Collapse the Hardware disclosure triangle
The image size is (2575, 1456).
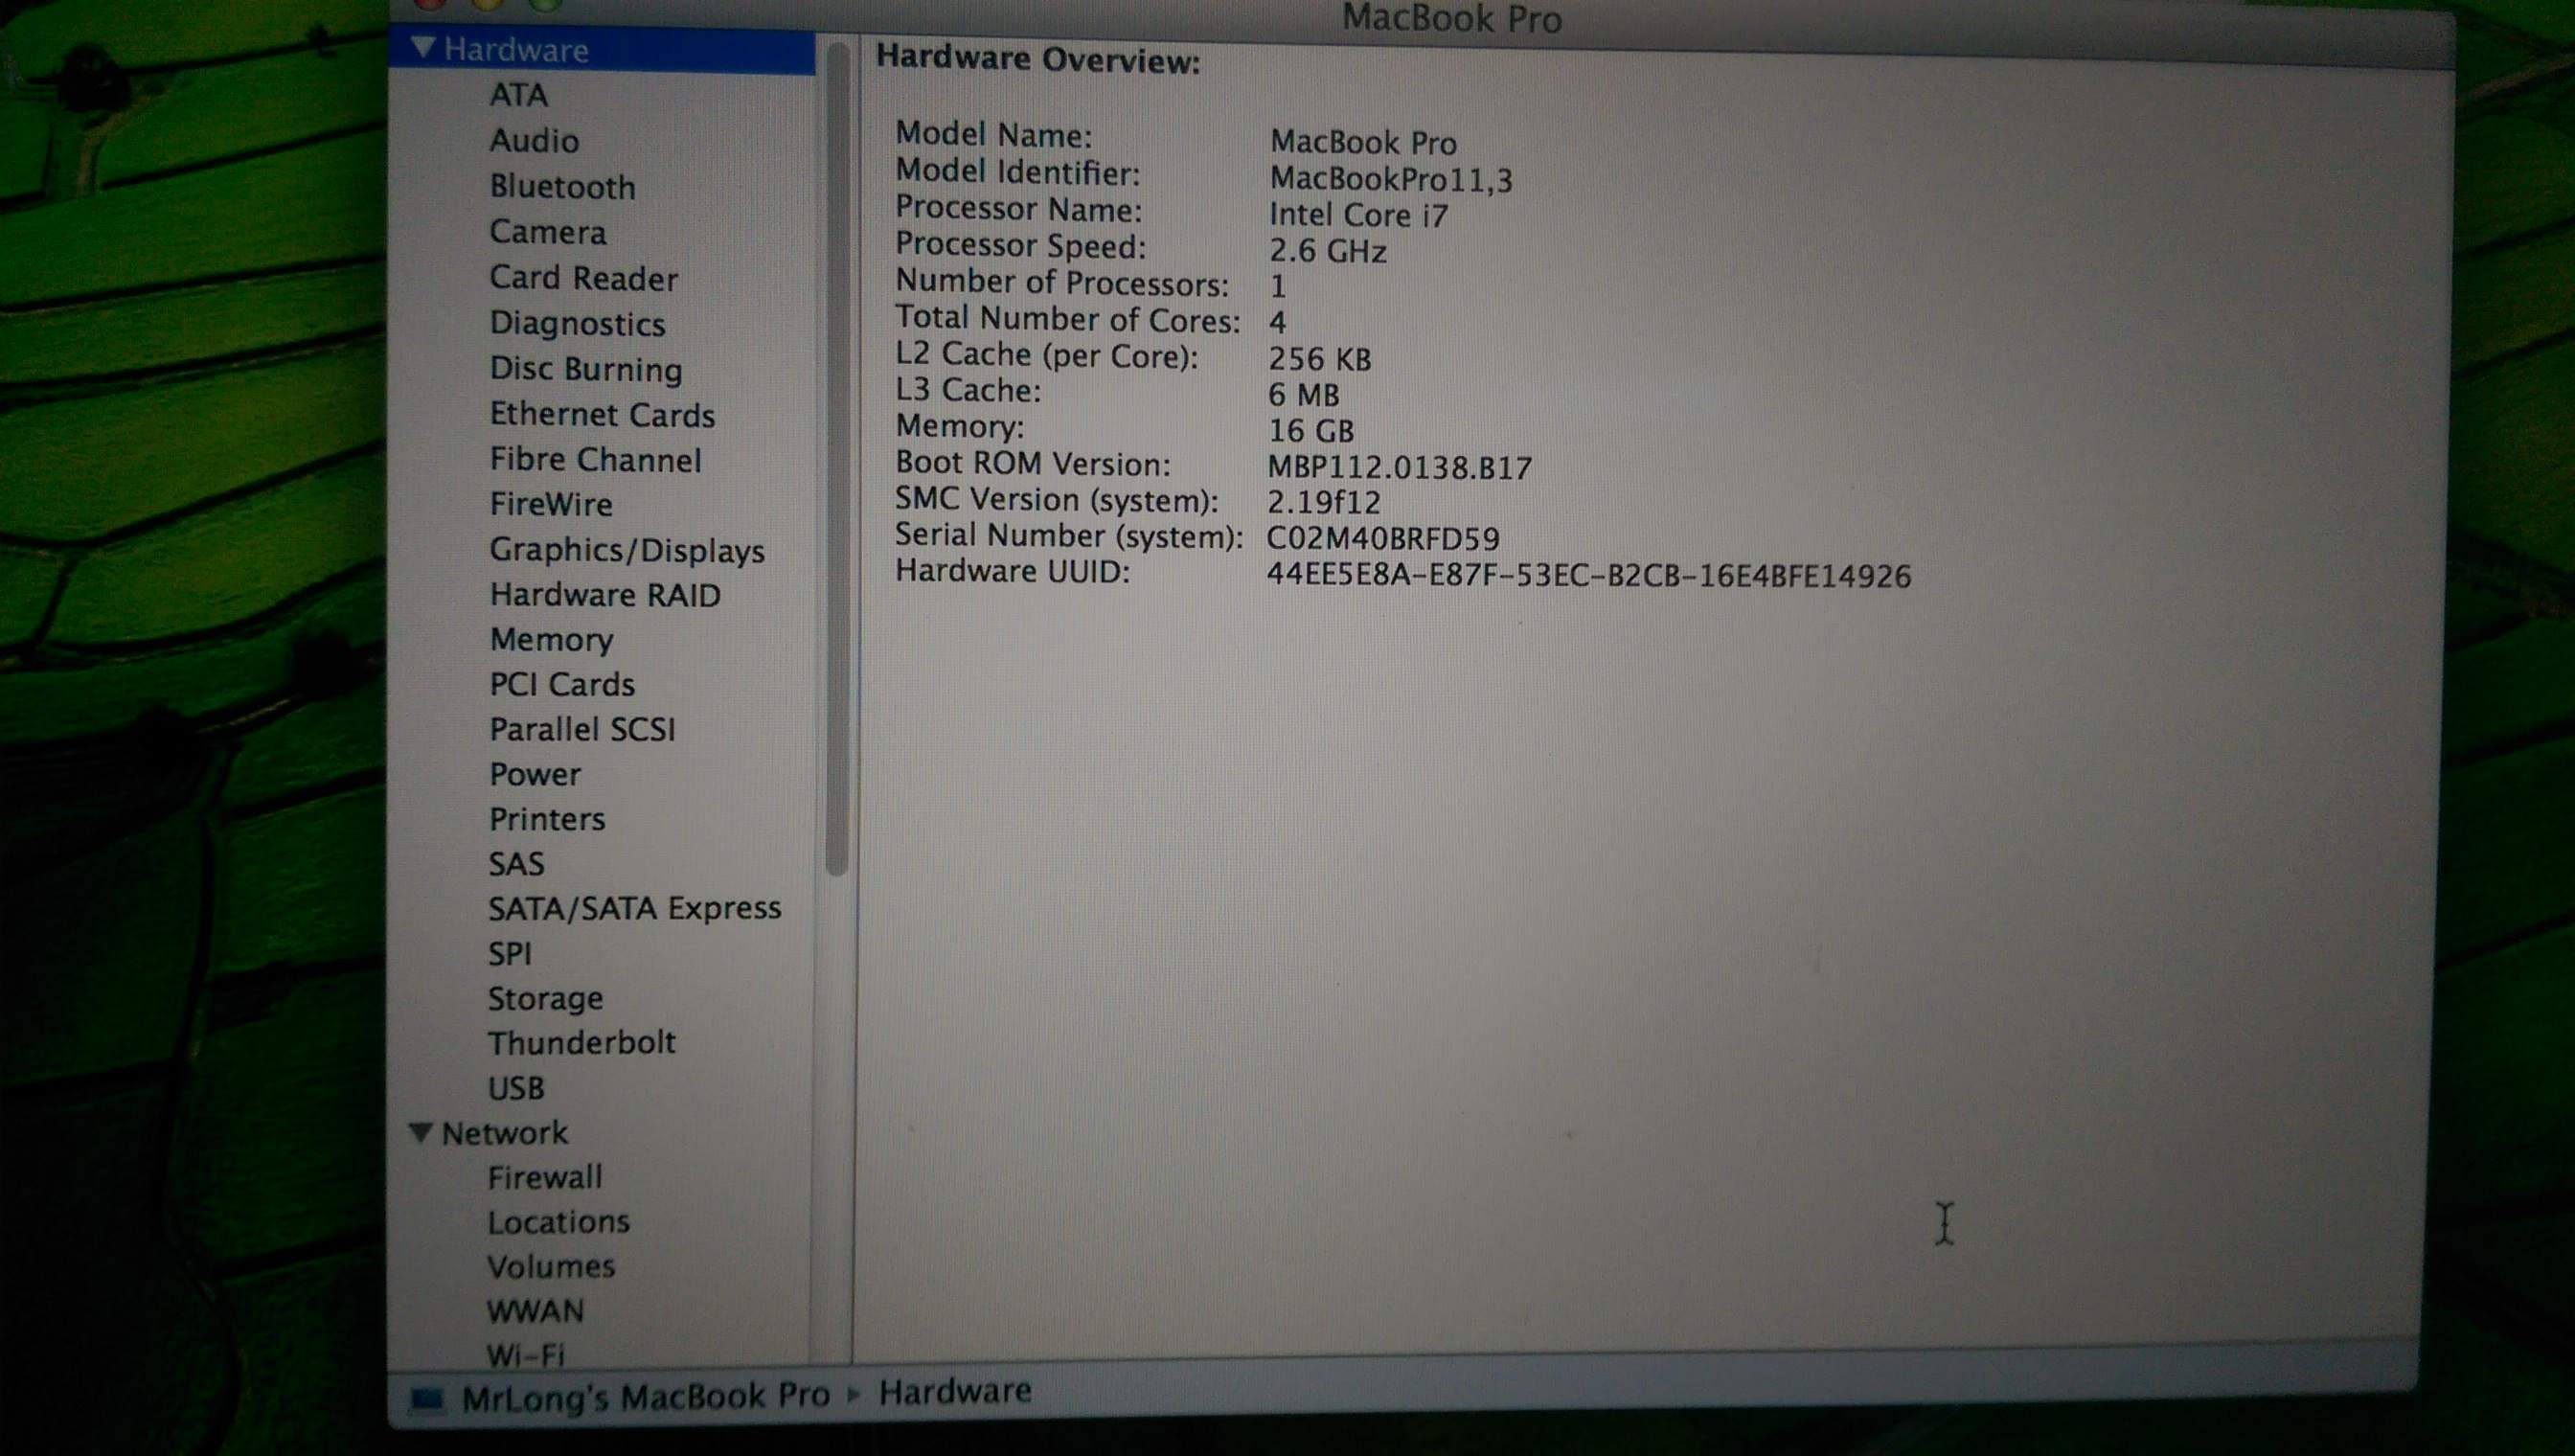(423, 48)
